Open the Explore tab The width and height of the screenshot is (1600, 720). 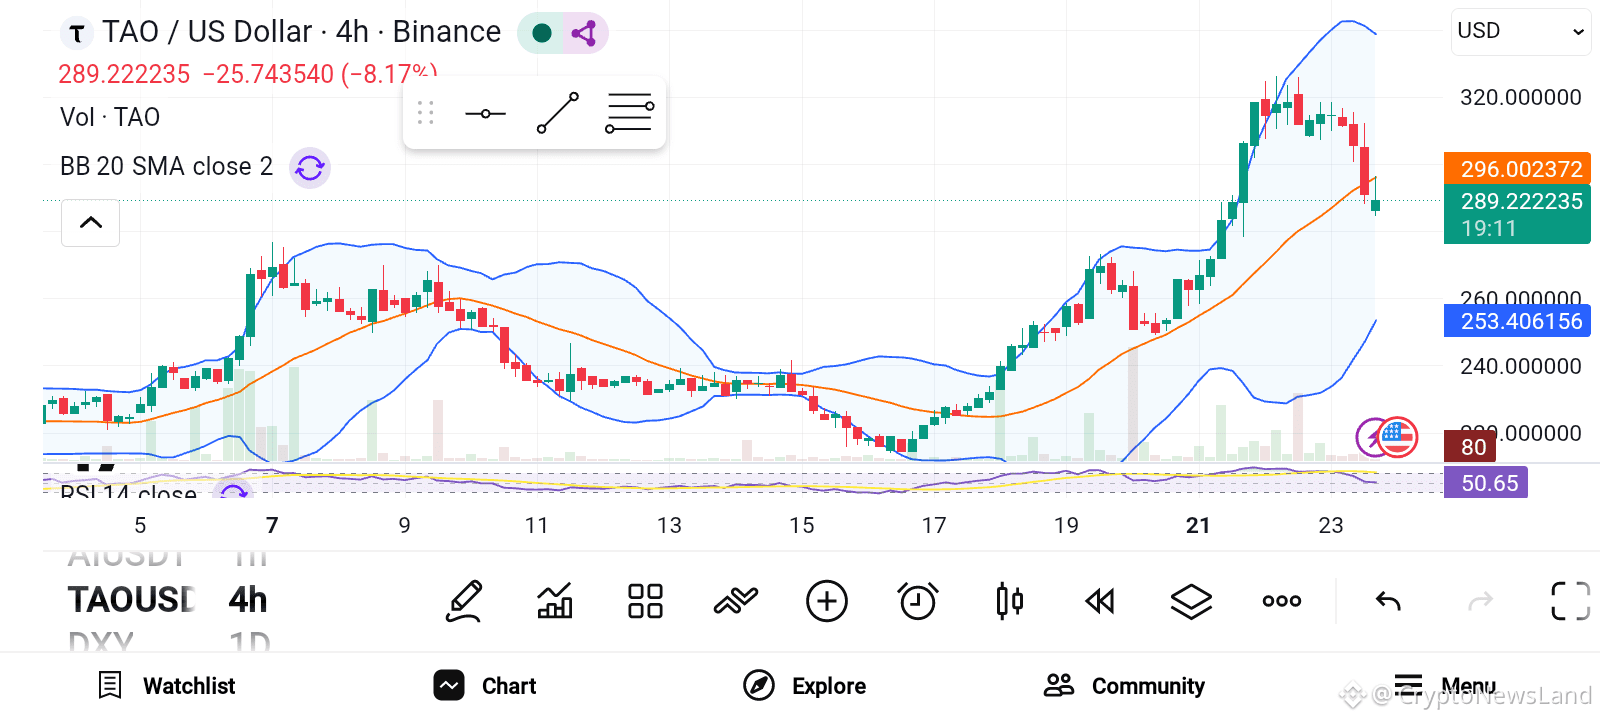pos(805,686)
